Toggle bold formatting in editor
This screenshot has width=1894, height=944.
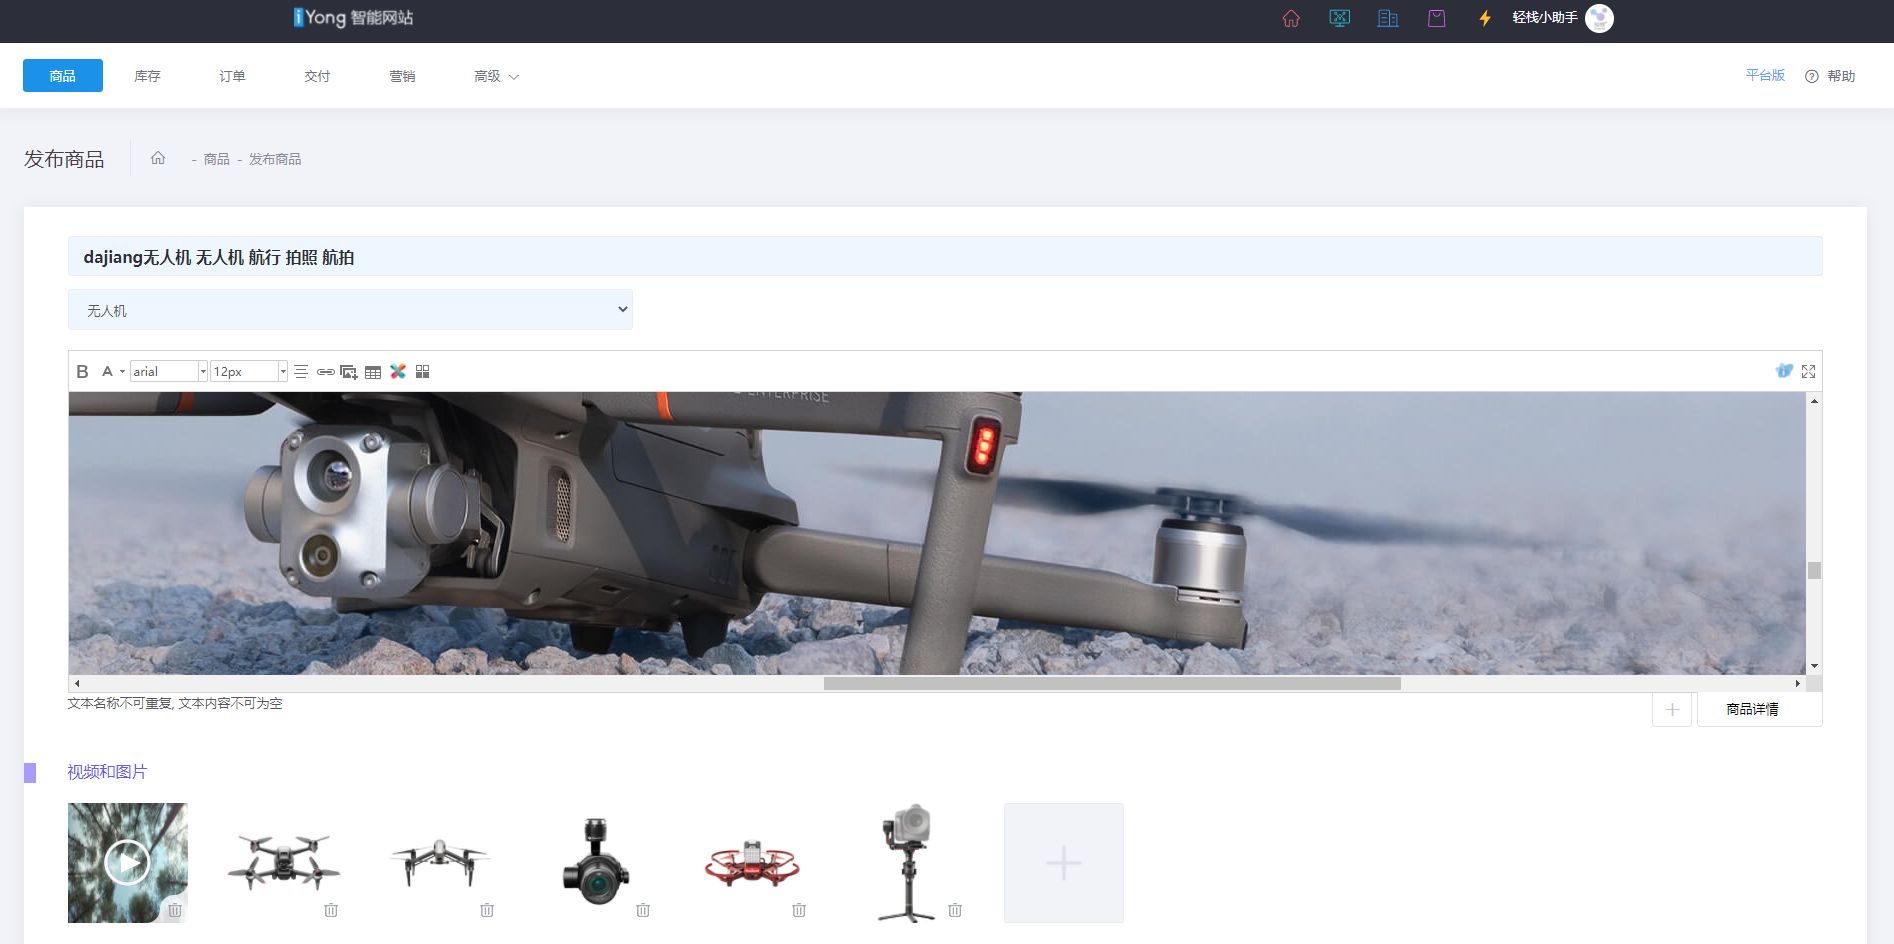click(x=82, y=371)
